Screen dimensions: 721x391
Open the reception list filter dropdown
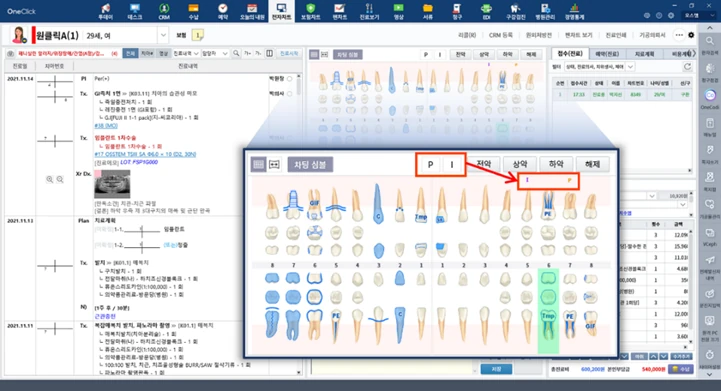click(630, 67)
